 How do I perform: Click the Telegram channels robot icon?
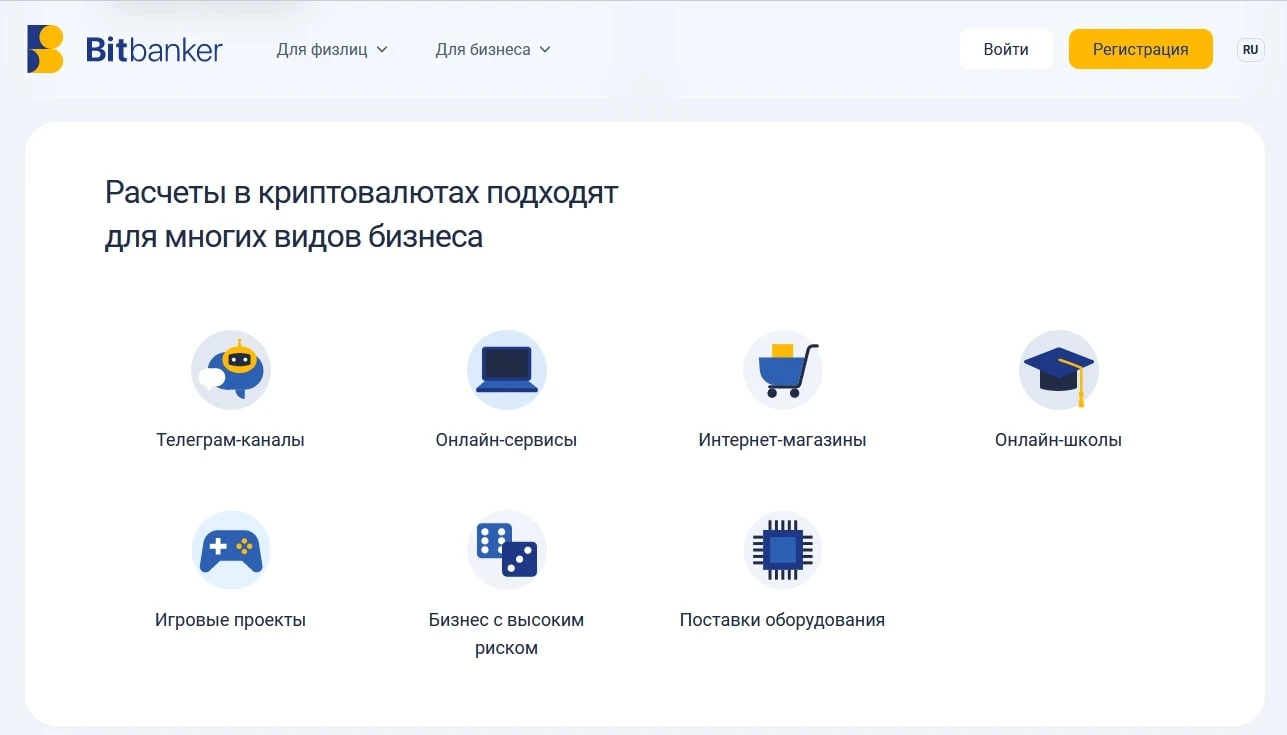231,370
